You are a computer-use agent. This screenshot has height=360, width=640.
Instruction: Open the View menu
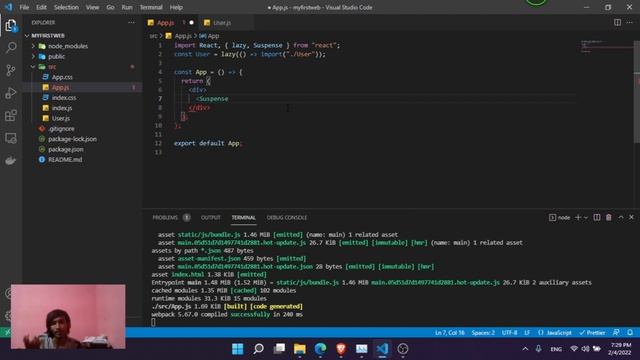pos(92,7)
